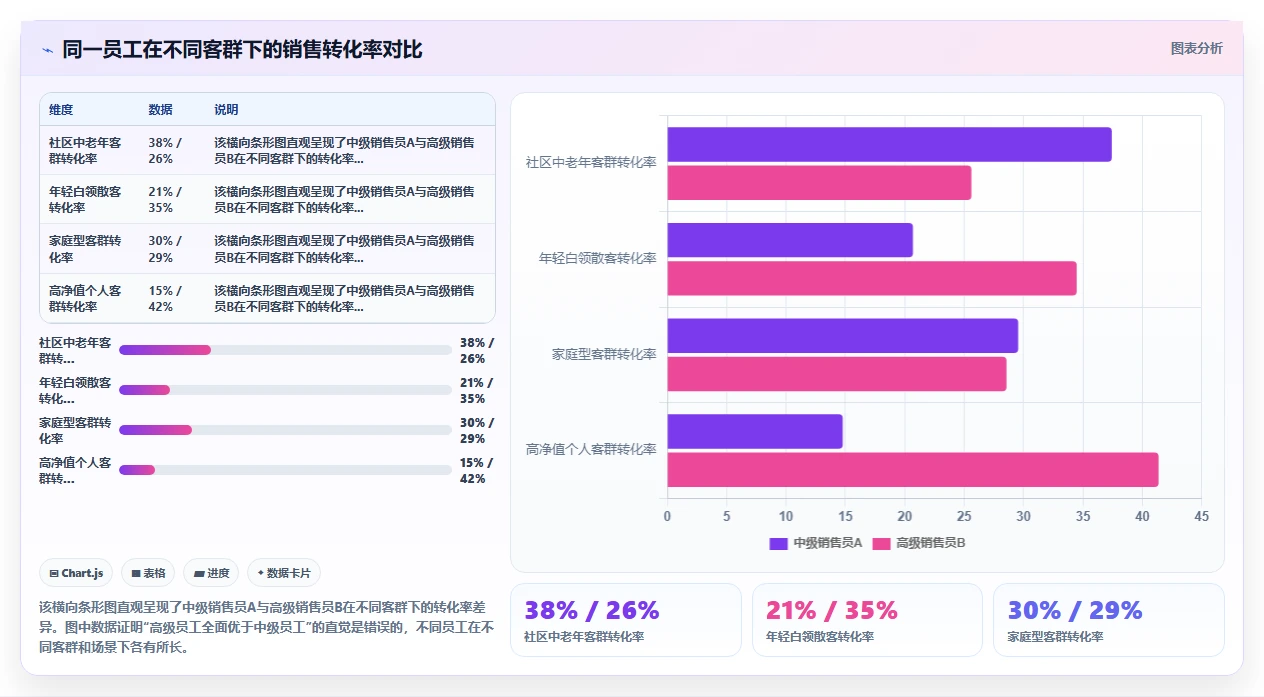Click progress bar for 年轻白领散客
The image size is (1264, 697).
285,390
